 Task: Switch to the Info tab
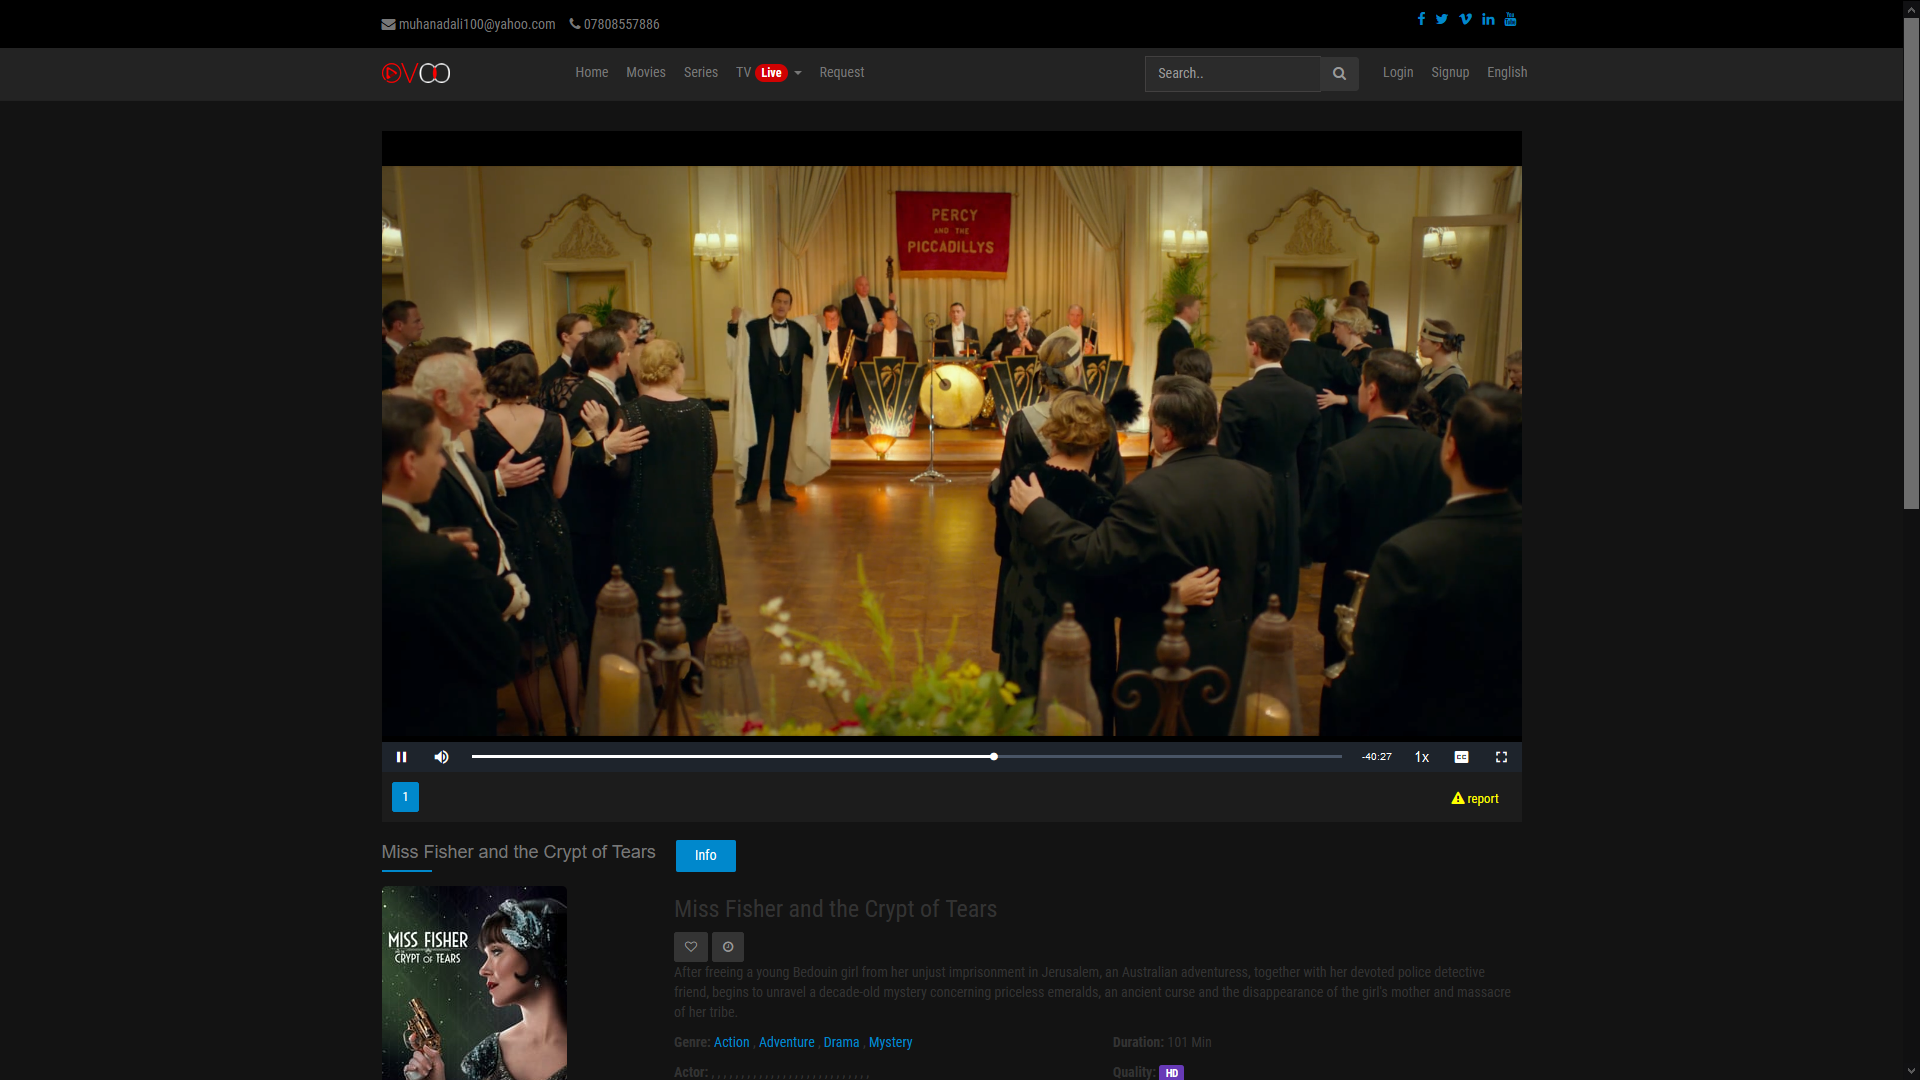pyautogui.click(x=705, y=855)
